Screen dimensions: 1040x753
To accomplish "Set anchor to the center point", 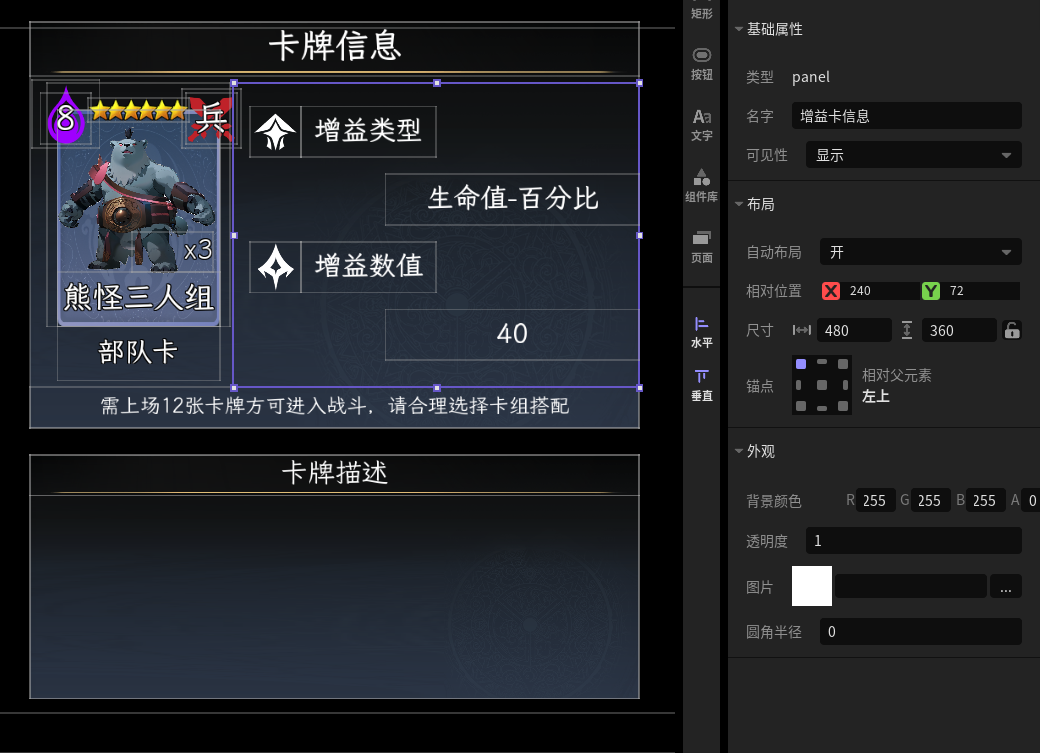I will (x=822, y=385).
